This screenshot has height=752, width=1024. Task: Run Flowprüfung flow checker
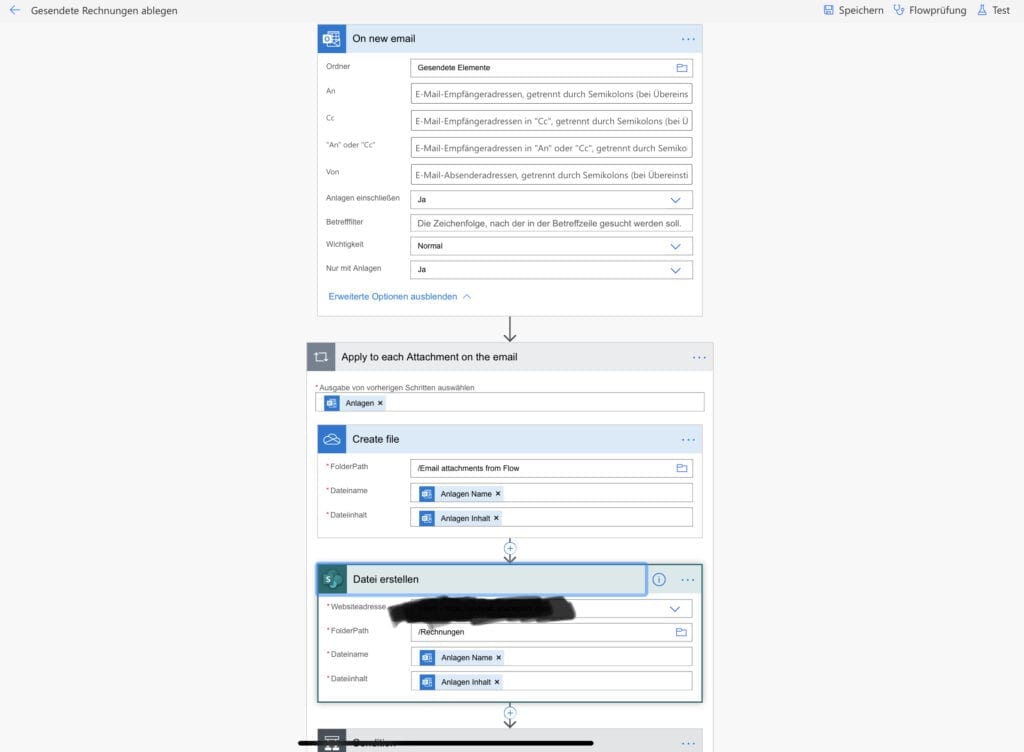click(x=930, y=10)
